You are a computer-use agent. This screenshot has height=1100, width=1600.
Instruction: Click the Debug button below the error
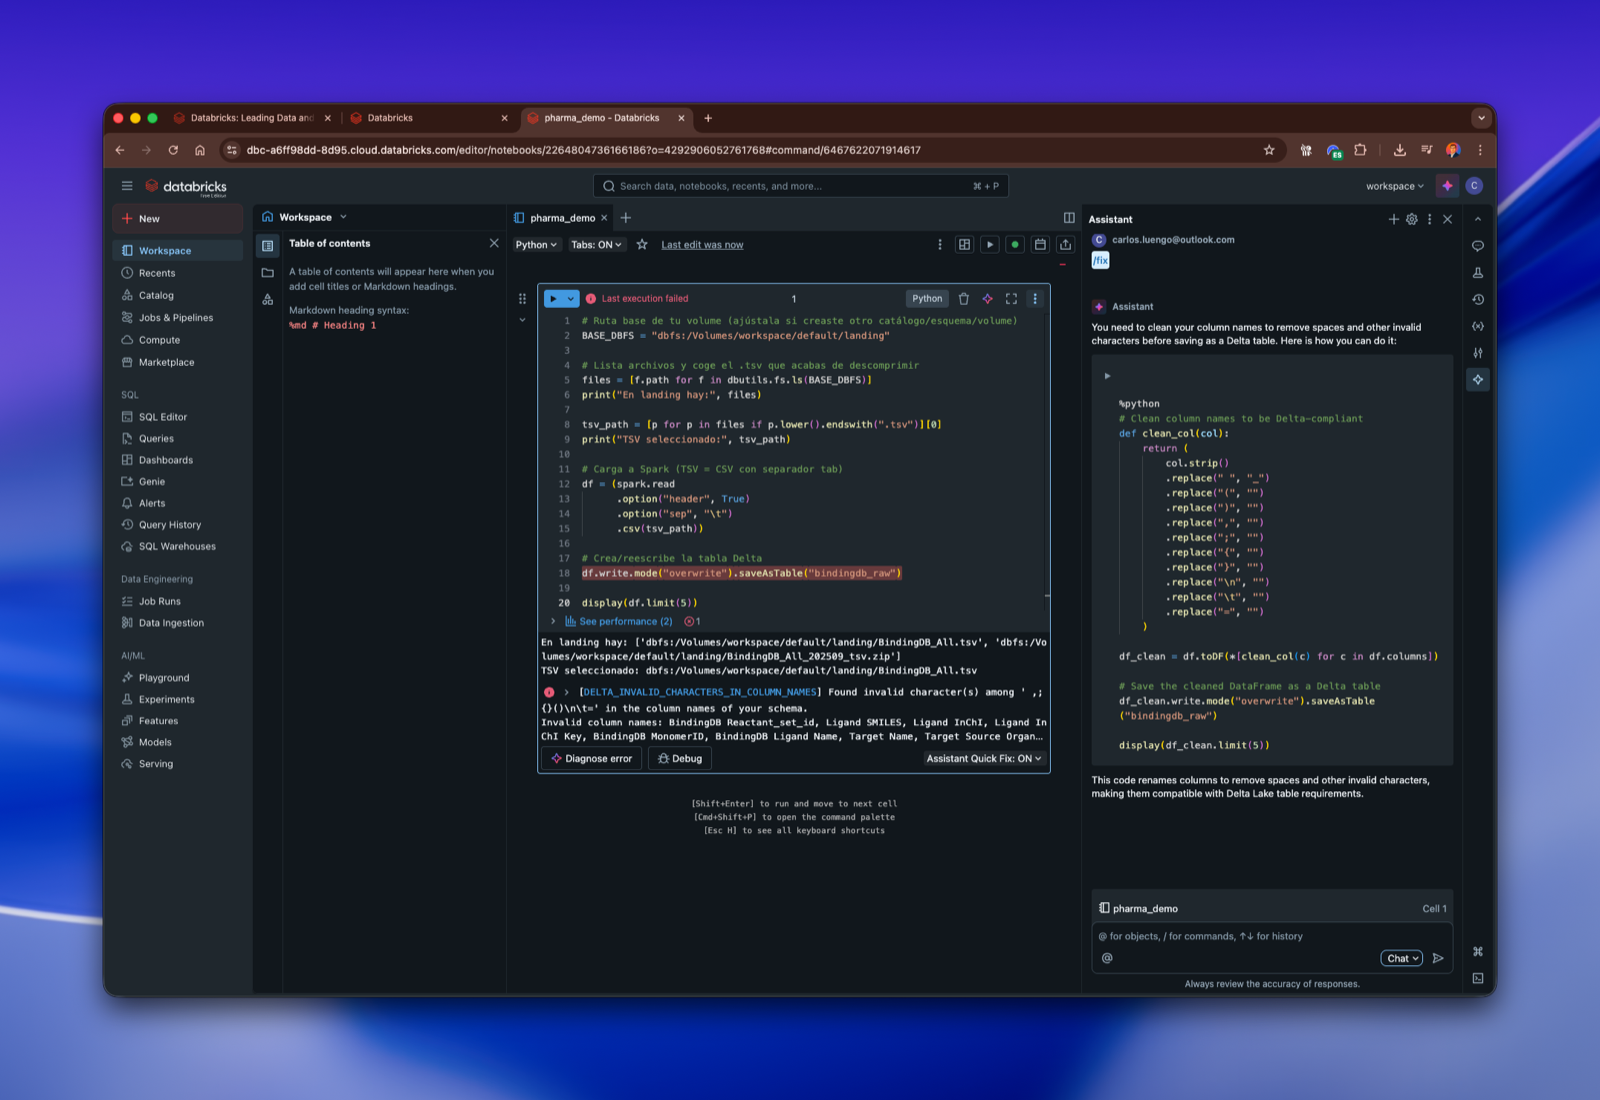[x=679, y=758]
